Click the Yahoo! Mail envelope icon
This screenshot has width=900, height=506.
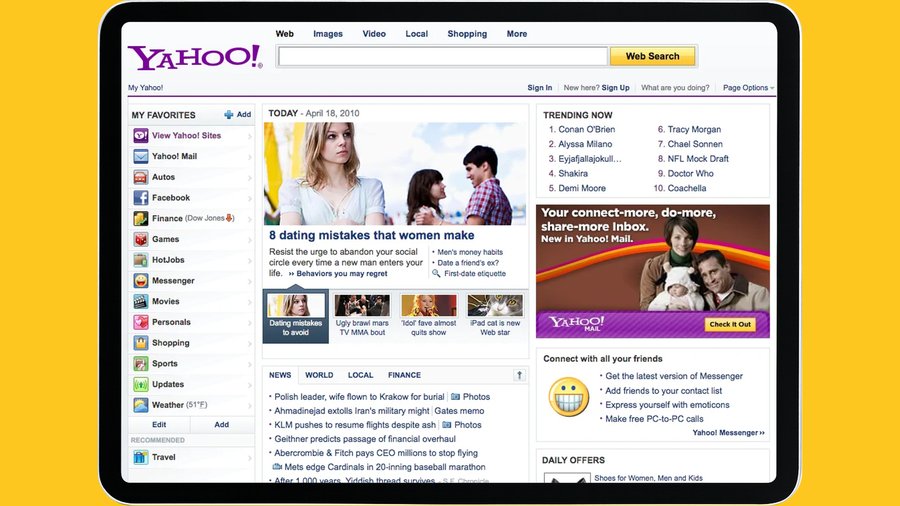[x=141, y=156]
